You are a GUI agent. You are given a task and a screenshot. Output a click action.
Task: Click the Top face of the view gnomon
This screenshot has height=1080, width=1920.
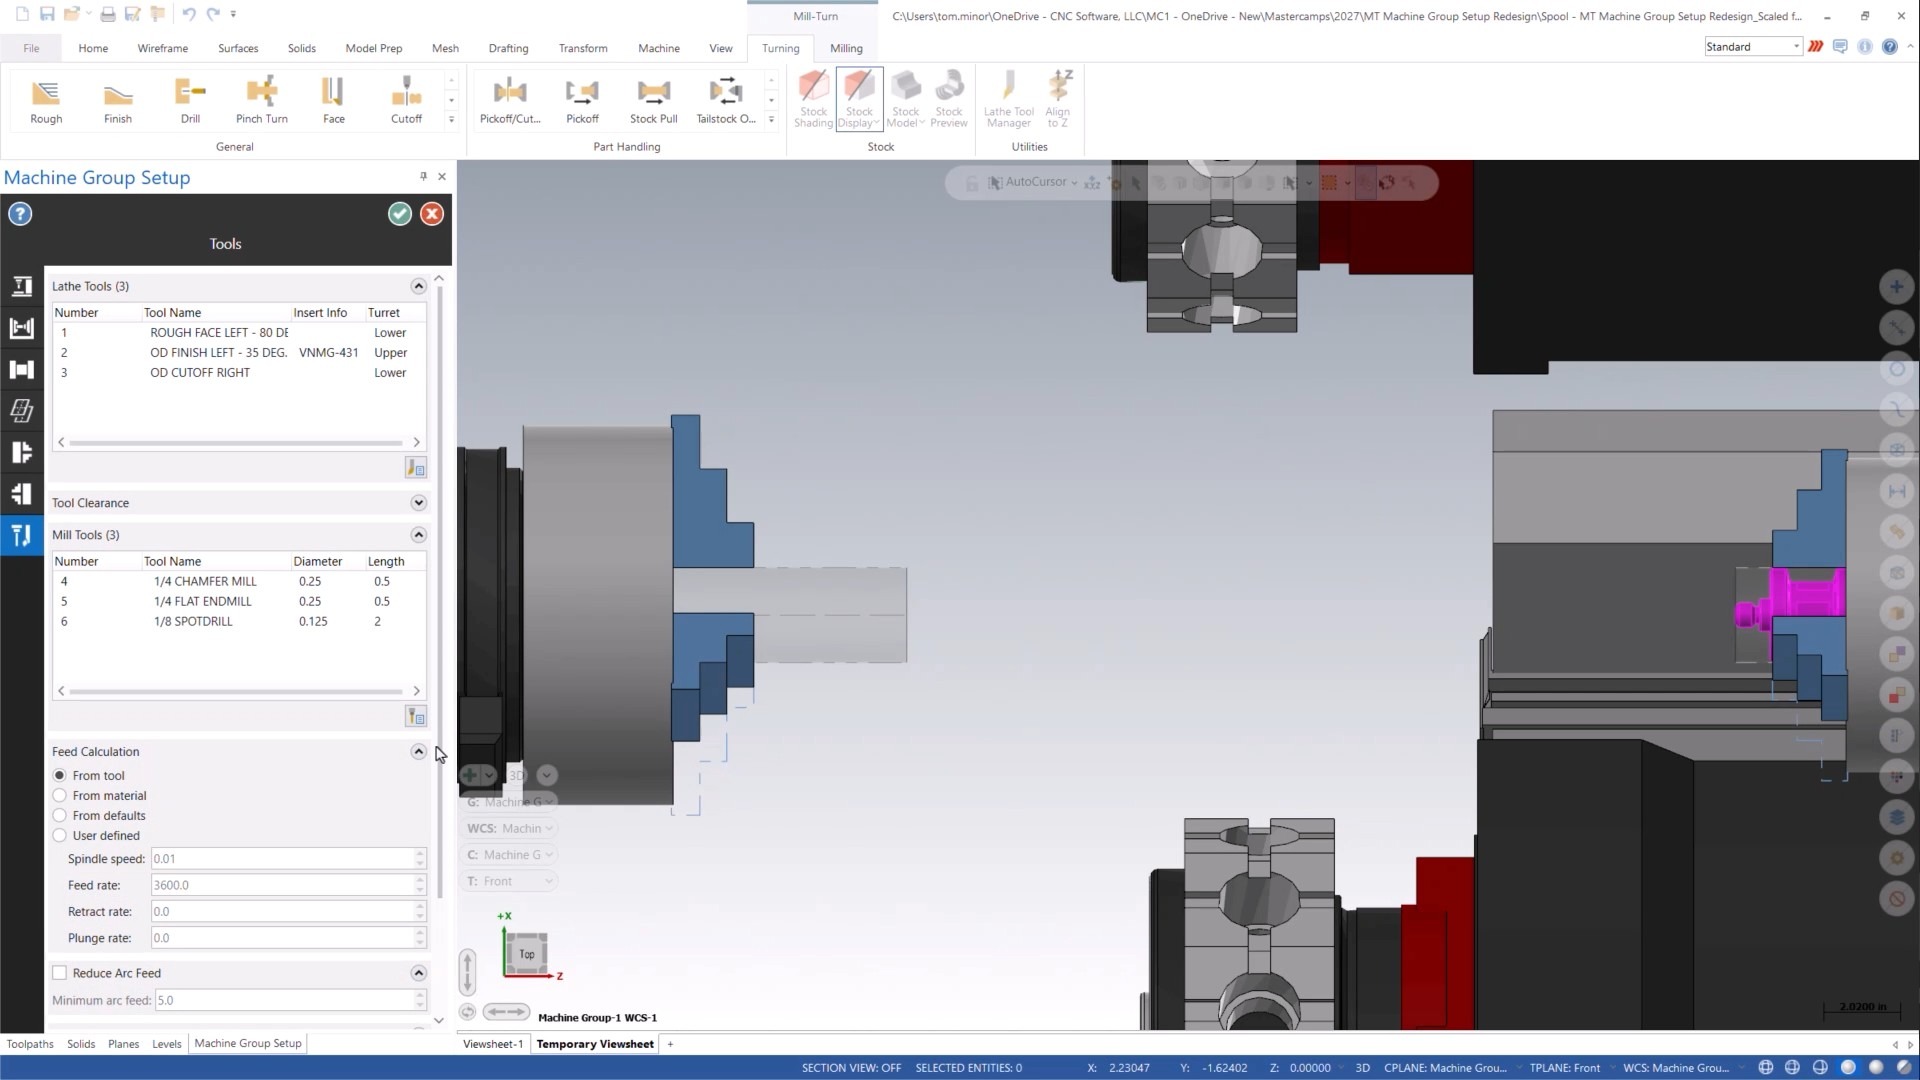[527, 954]
